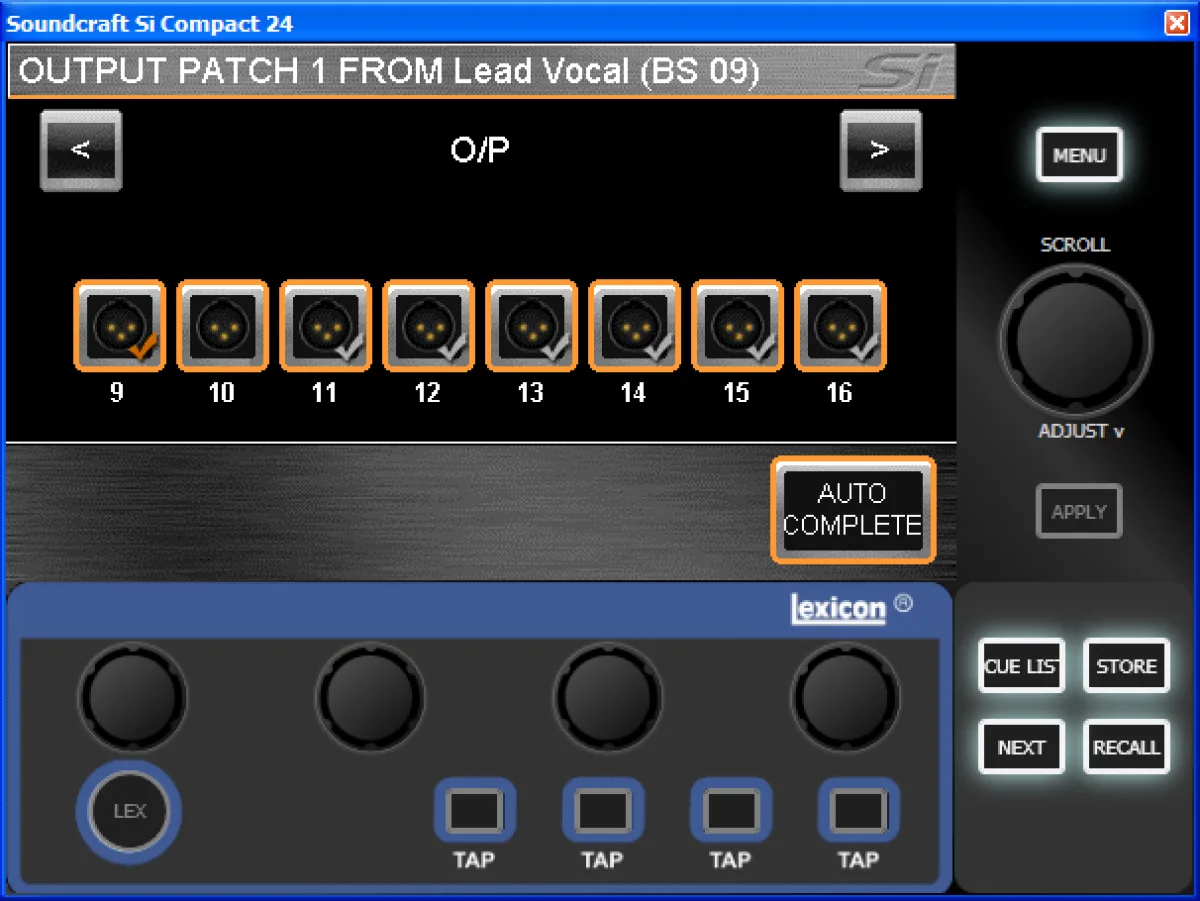Select XLR output socket 13
The width and height of the screenshot is (1200, 901).
531,326
